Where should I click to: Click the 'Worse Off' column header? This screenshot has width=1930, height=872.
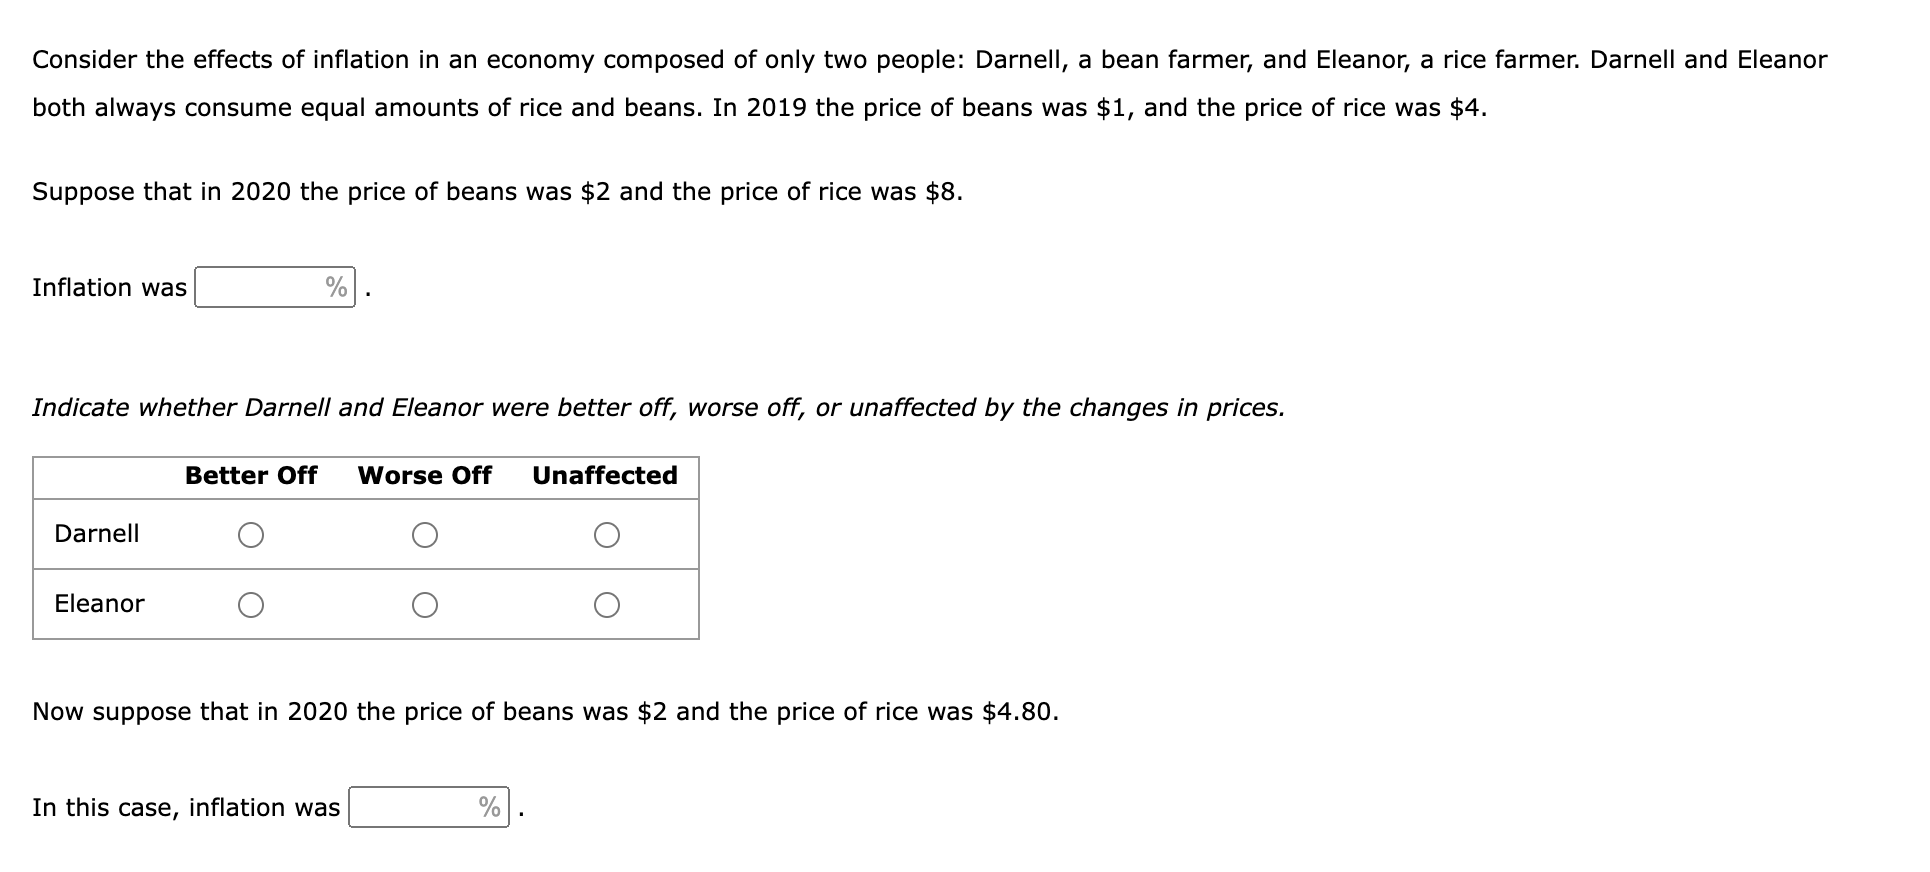[425, 475]
